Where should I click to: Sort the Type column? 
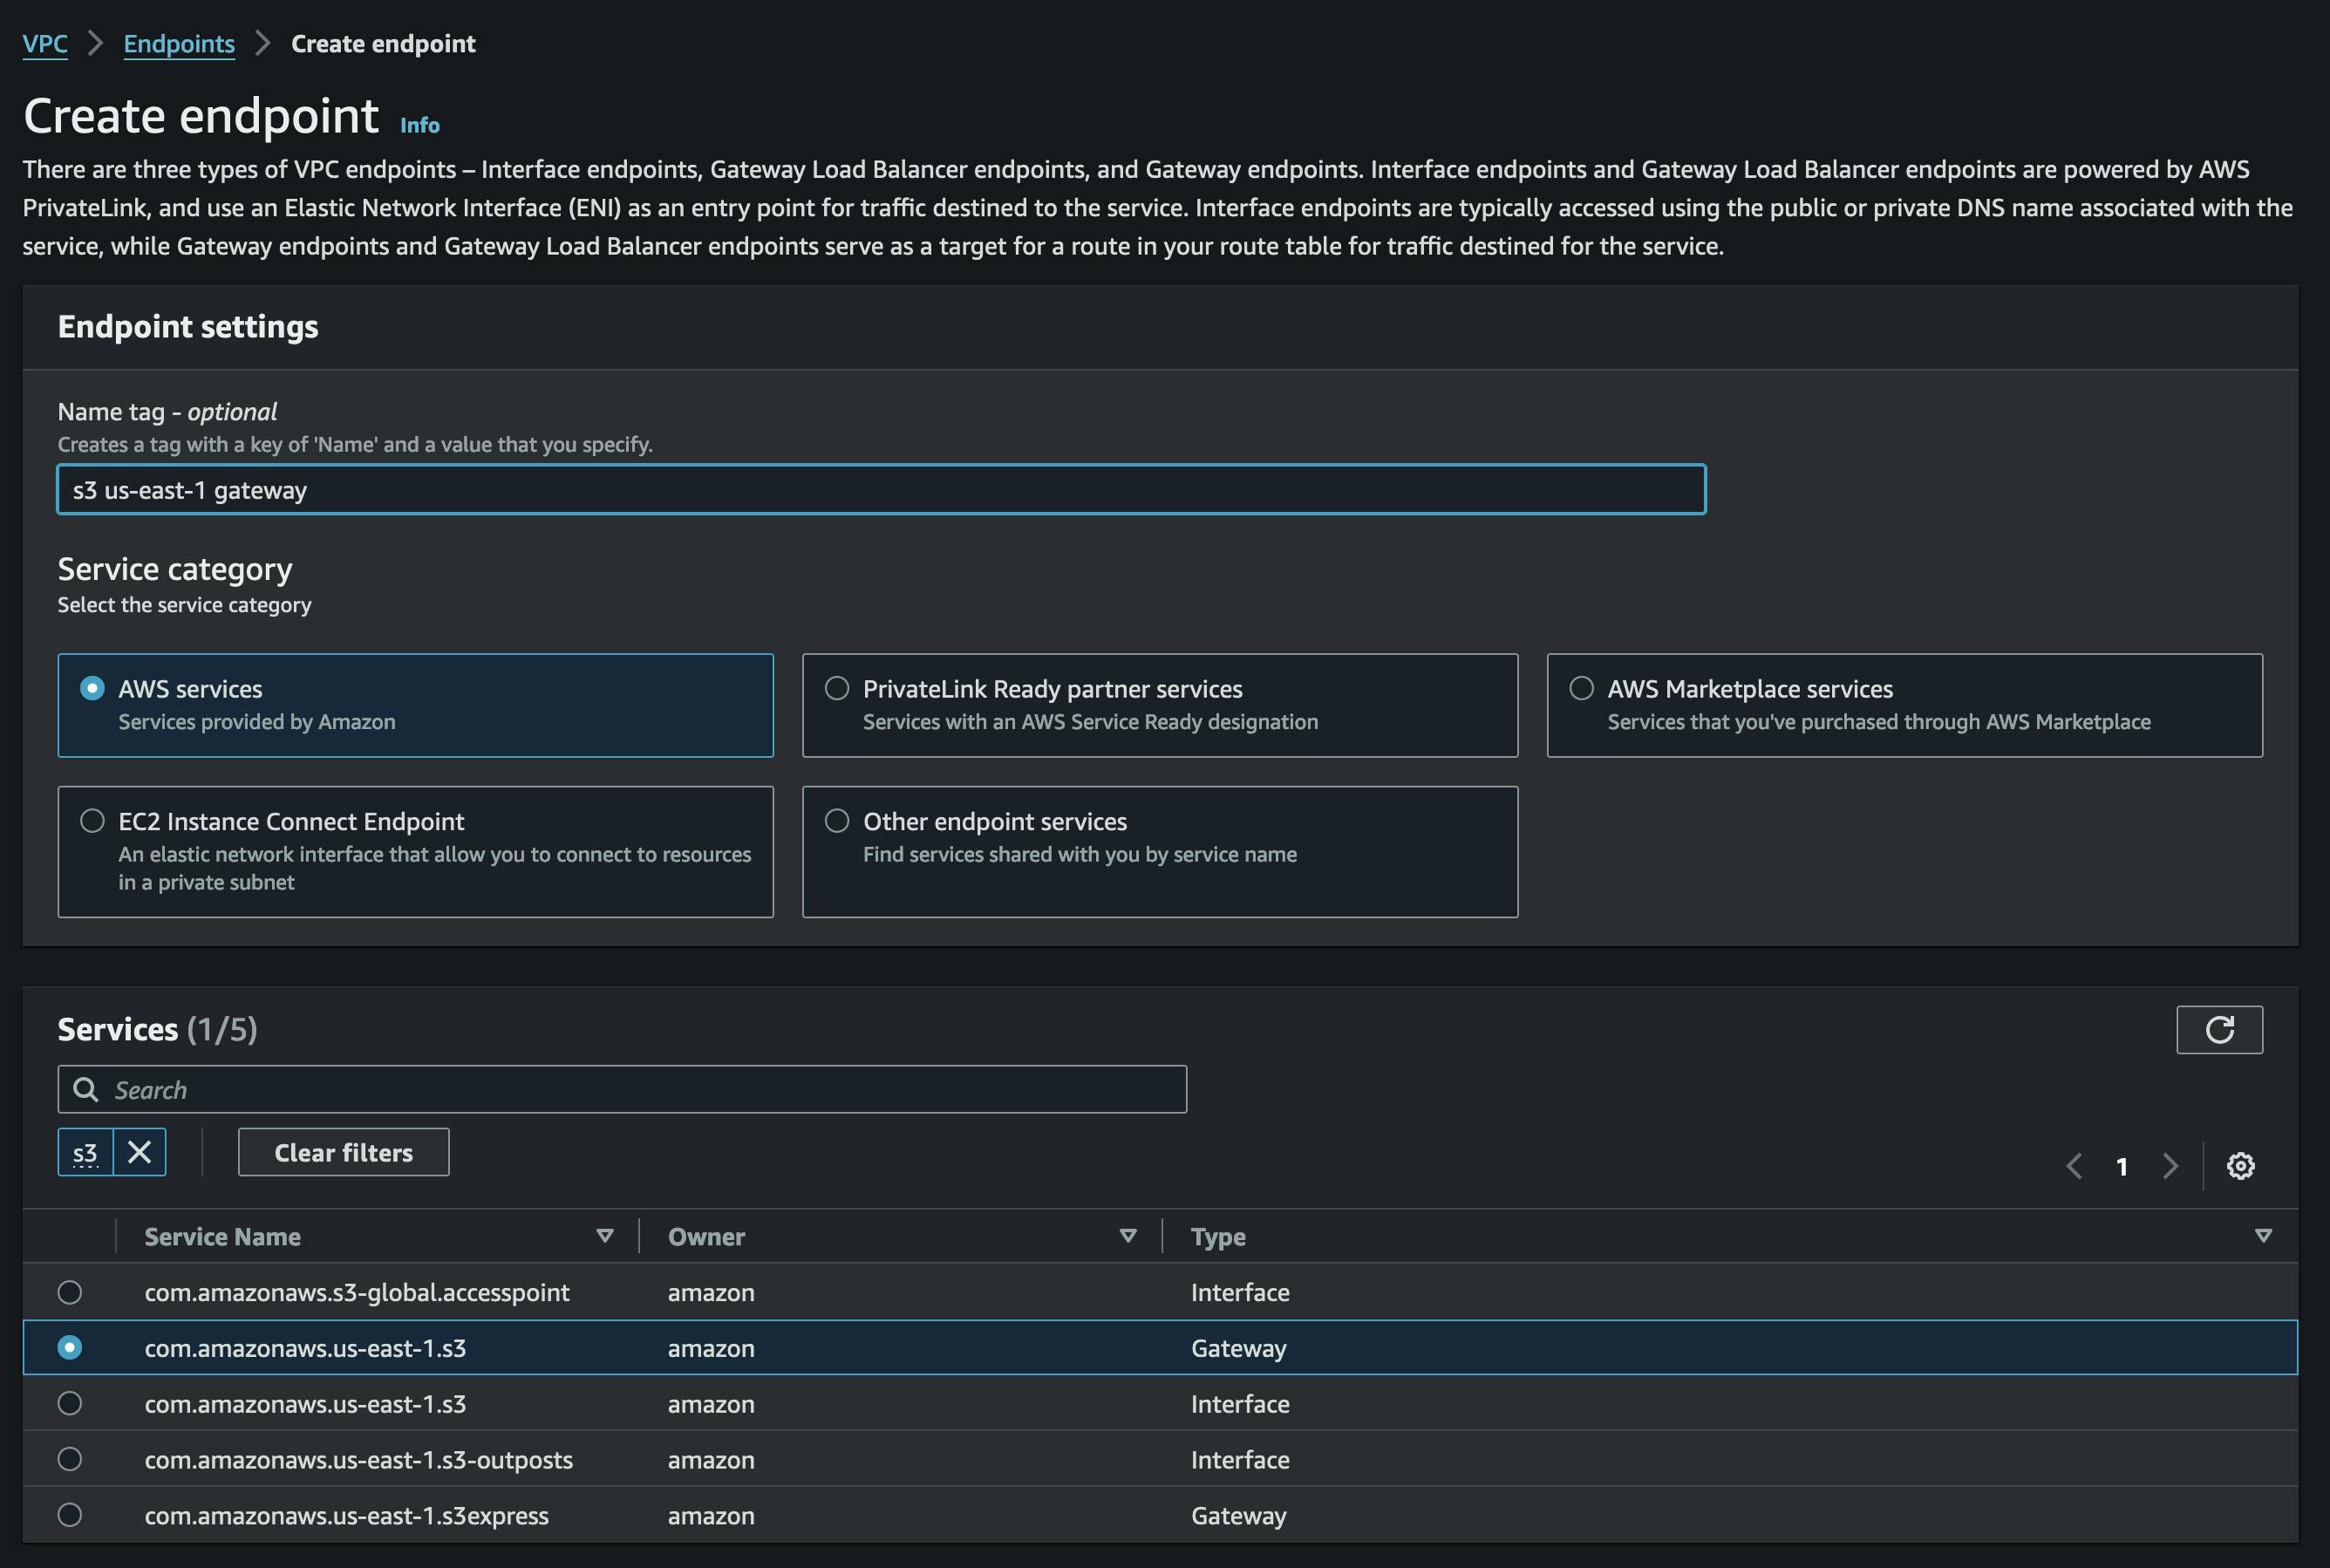coord(2263,1236)
